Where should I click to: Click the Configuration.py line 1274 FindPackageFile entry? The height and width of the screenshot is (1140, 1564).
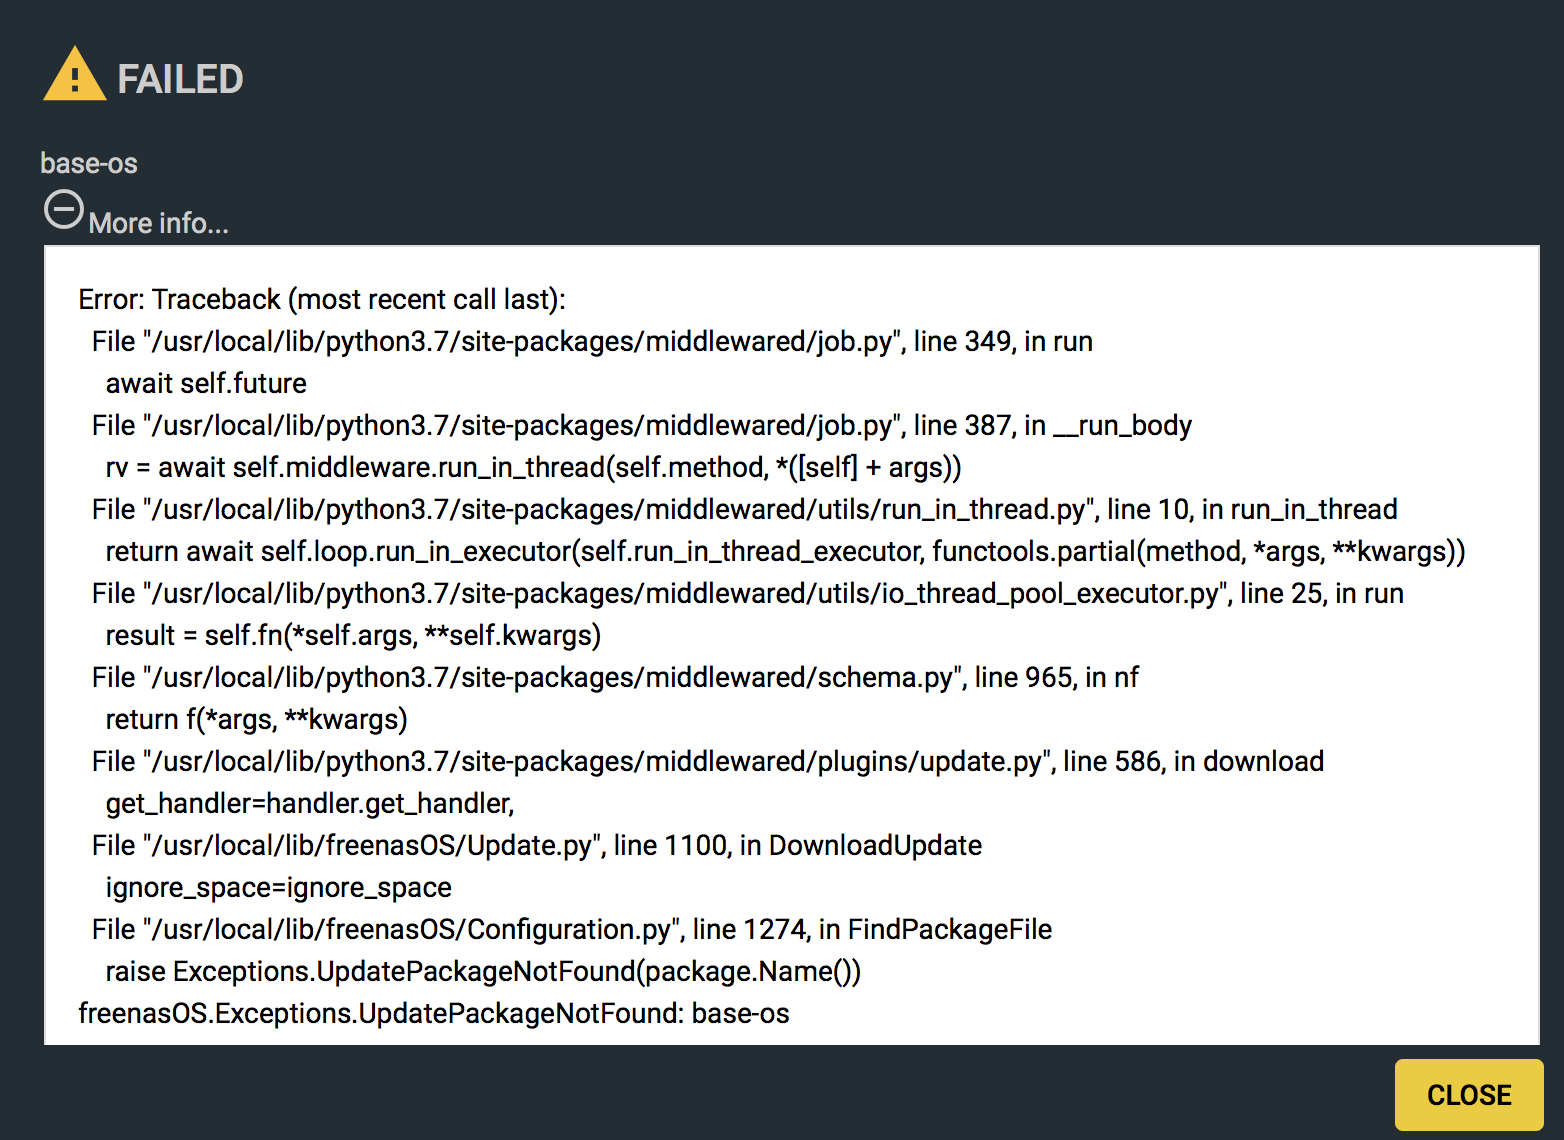click(572, 930)
